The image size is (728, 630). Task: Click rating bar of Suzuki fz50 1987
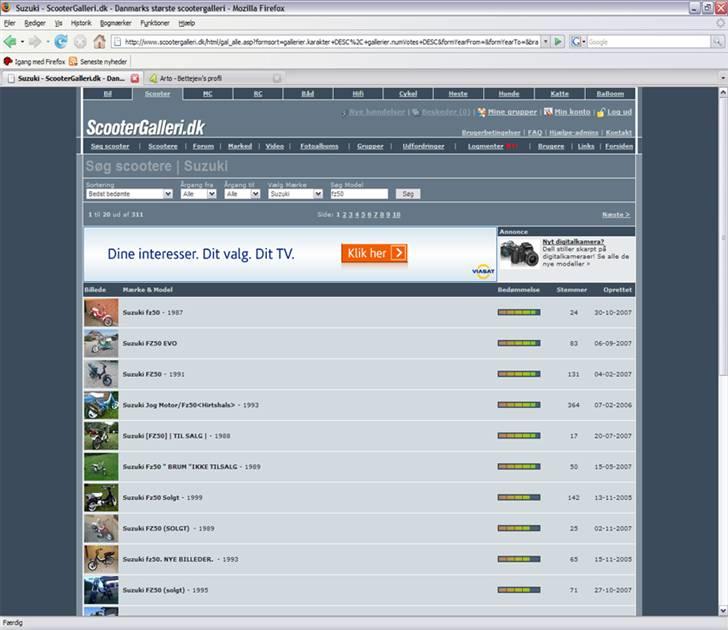(x=518, y=313)
